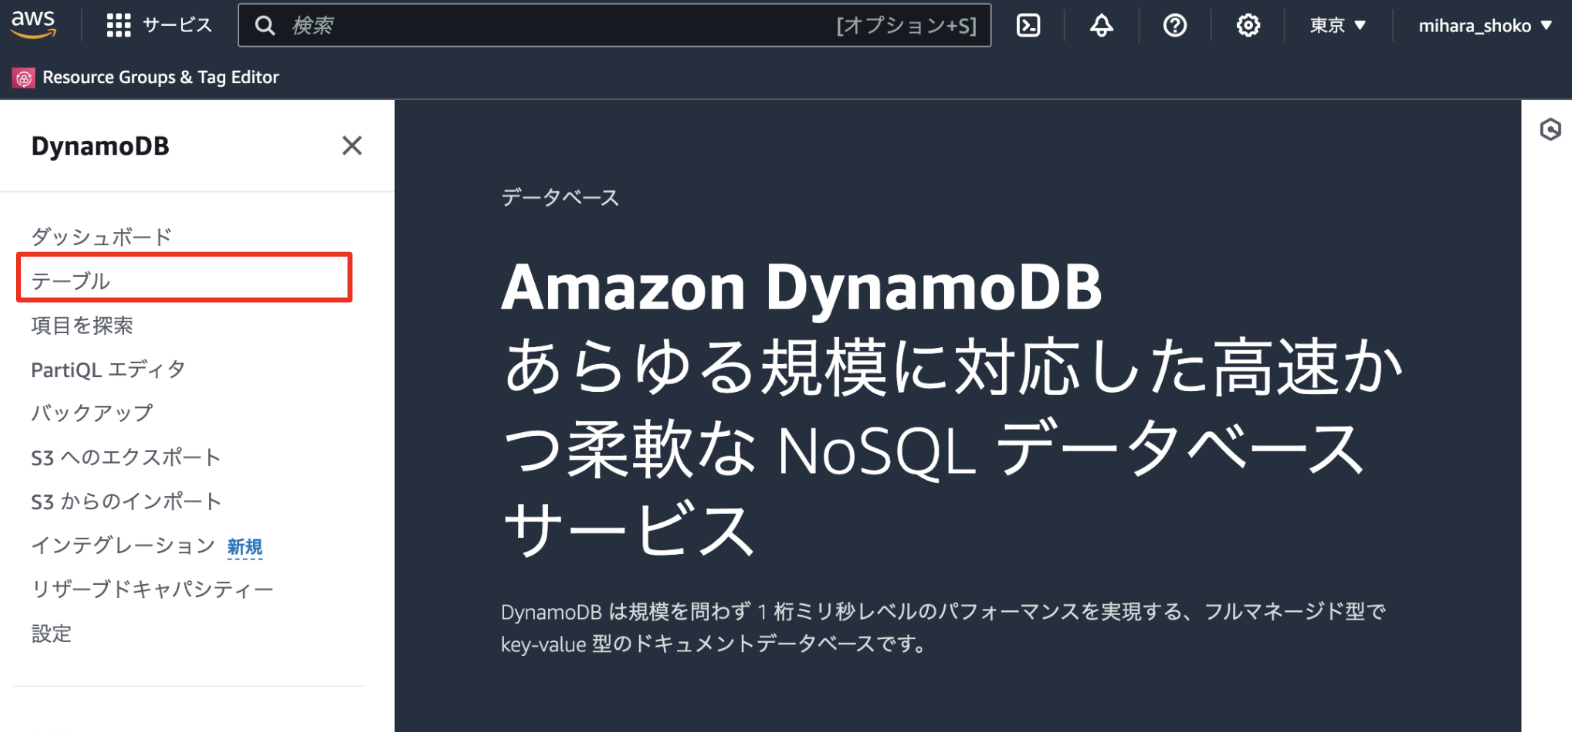1572x732 pixels.
Task: Close the DynamoDB side navigation
Action: pyautogui.click(x=352, y=146)
